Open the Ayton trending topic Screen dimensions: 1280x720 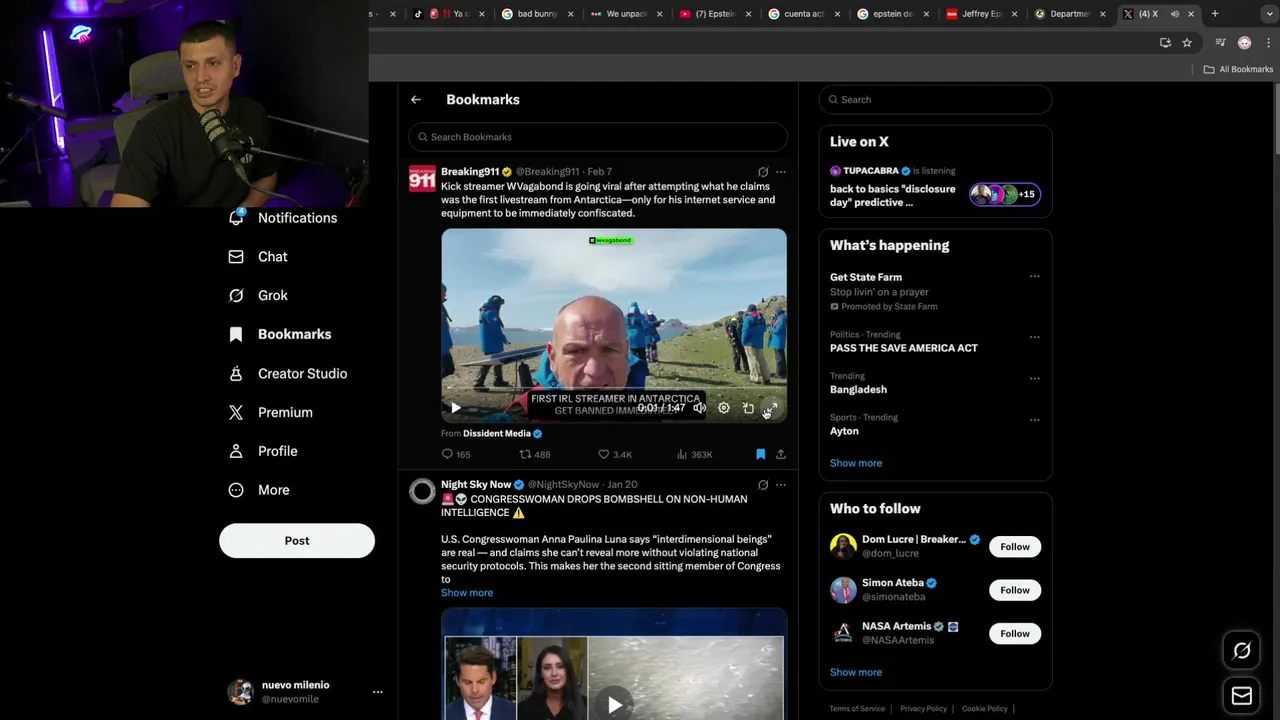[844, 431]
